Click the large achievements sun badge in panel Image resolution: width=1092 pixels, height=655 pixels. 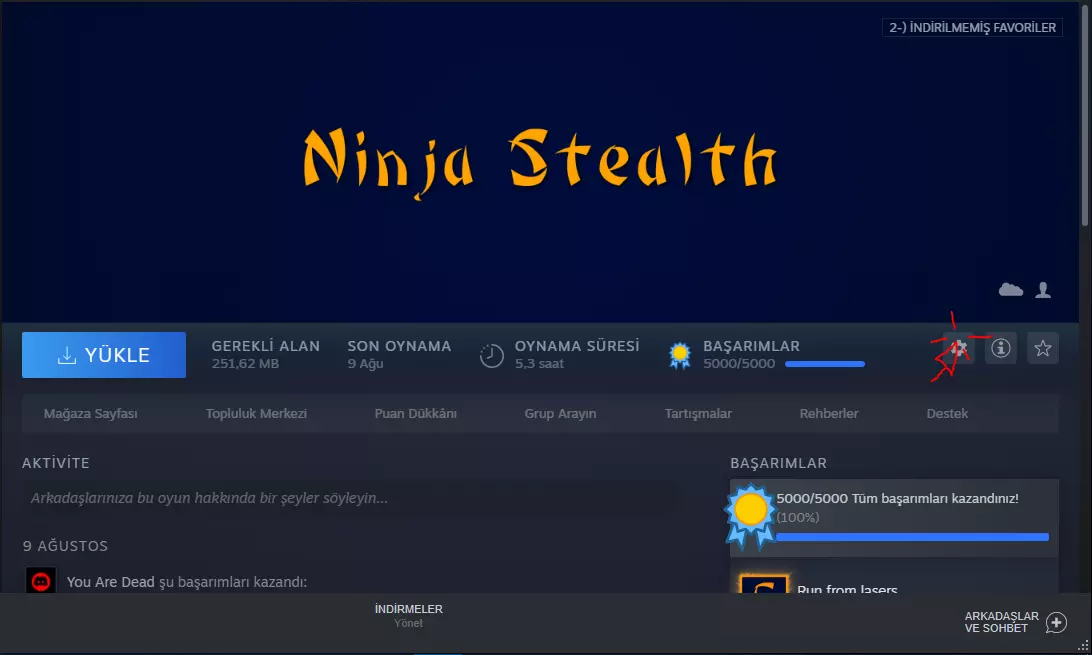click(x=750, y=515)
